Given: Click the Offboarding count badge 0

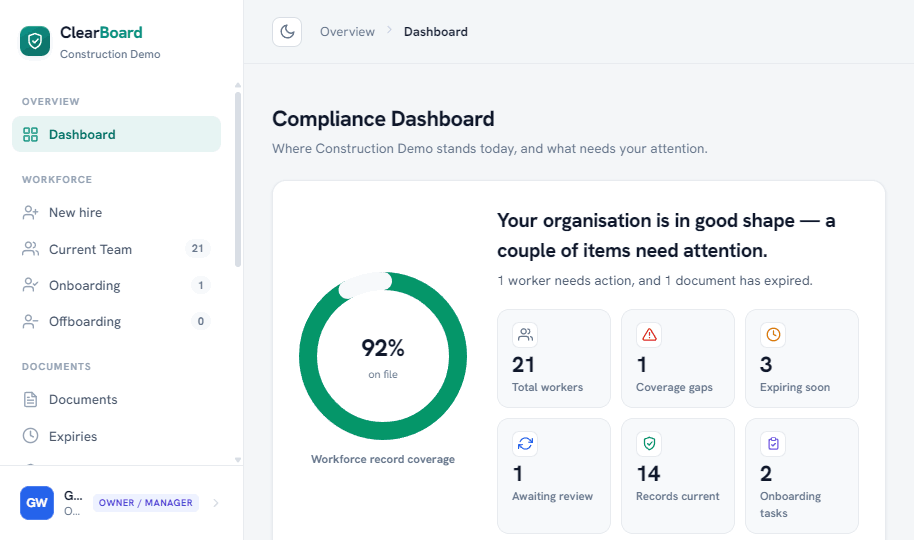Looking at the screenshot, I should pyautogui.click(x=201, y=321).
